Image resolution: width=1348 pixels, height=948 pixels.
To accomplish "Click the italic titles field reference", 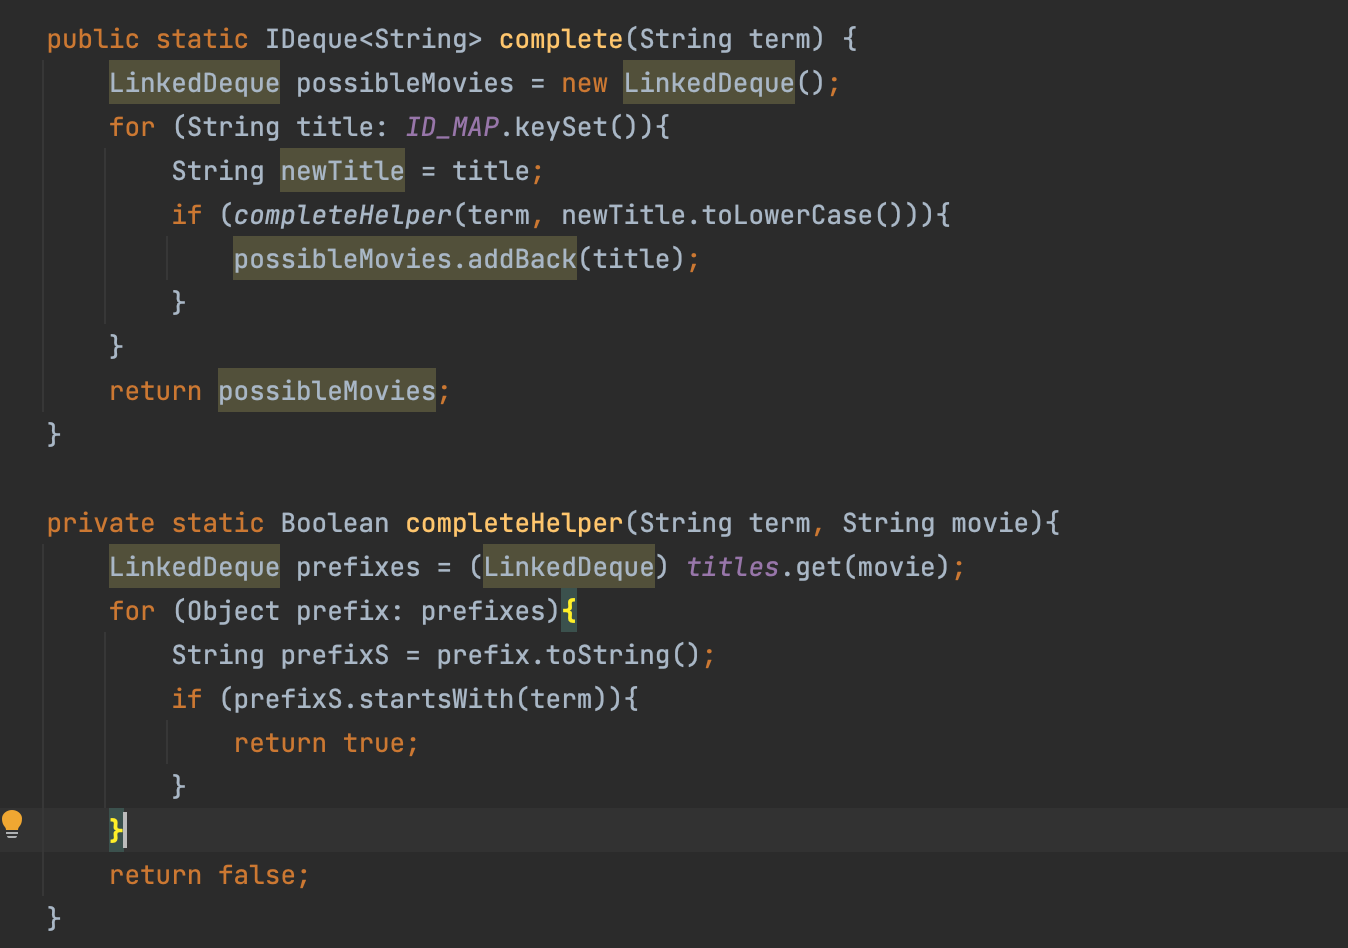I will coord(732,567).
